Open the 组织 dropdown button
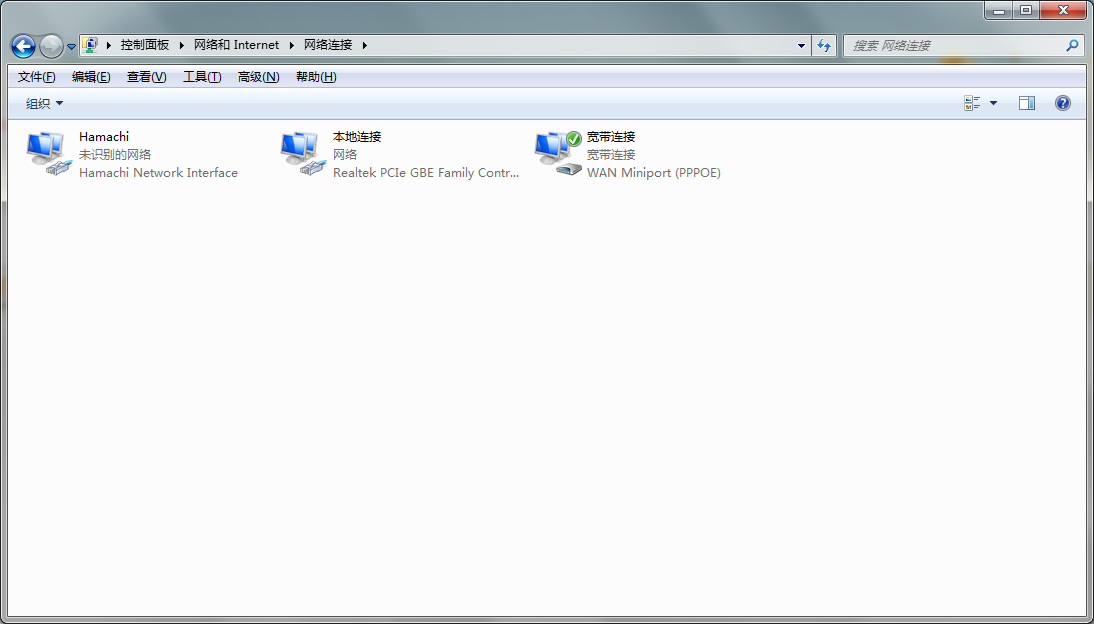Screen dimensions: 1094x624 (x=44, y=103)
